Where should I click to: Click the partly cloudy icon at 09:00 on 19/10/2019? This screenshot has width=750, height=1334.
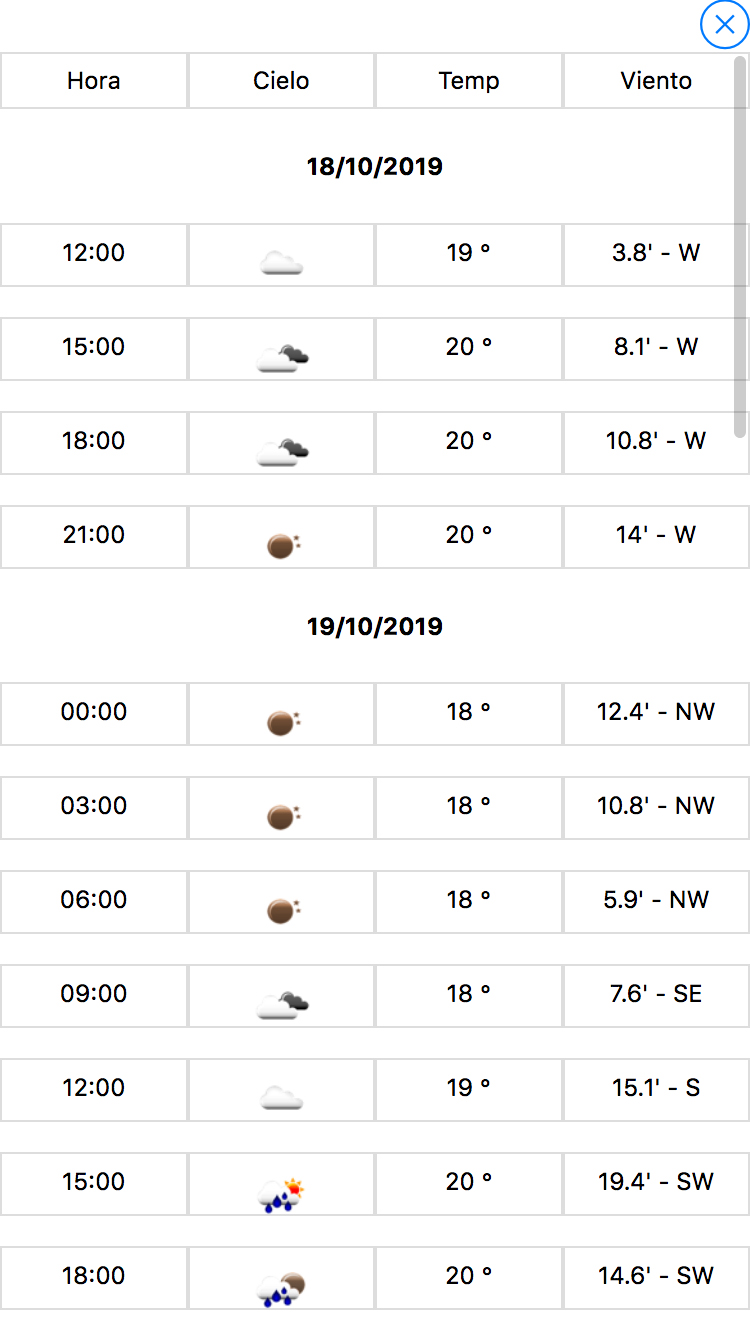[282, 1004]
